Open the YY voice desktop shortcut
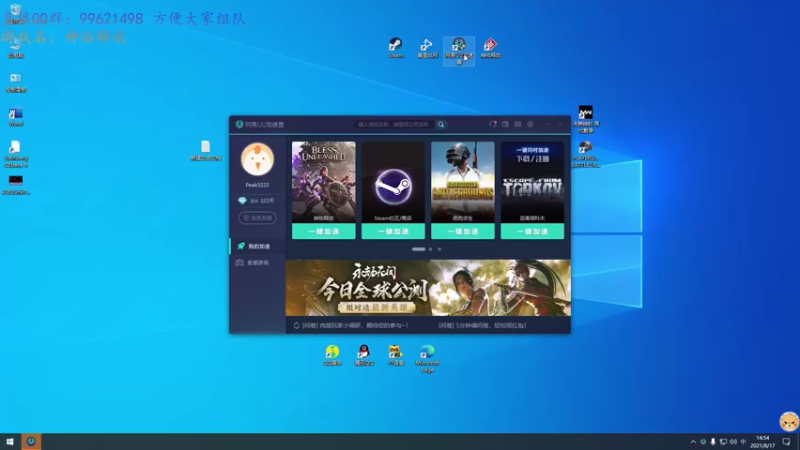The width and height of the screenshot is (800, 450). click(x=395, y=355)
